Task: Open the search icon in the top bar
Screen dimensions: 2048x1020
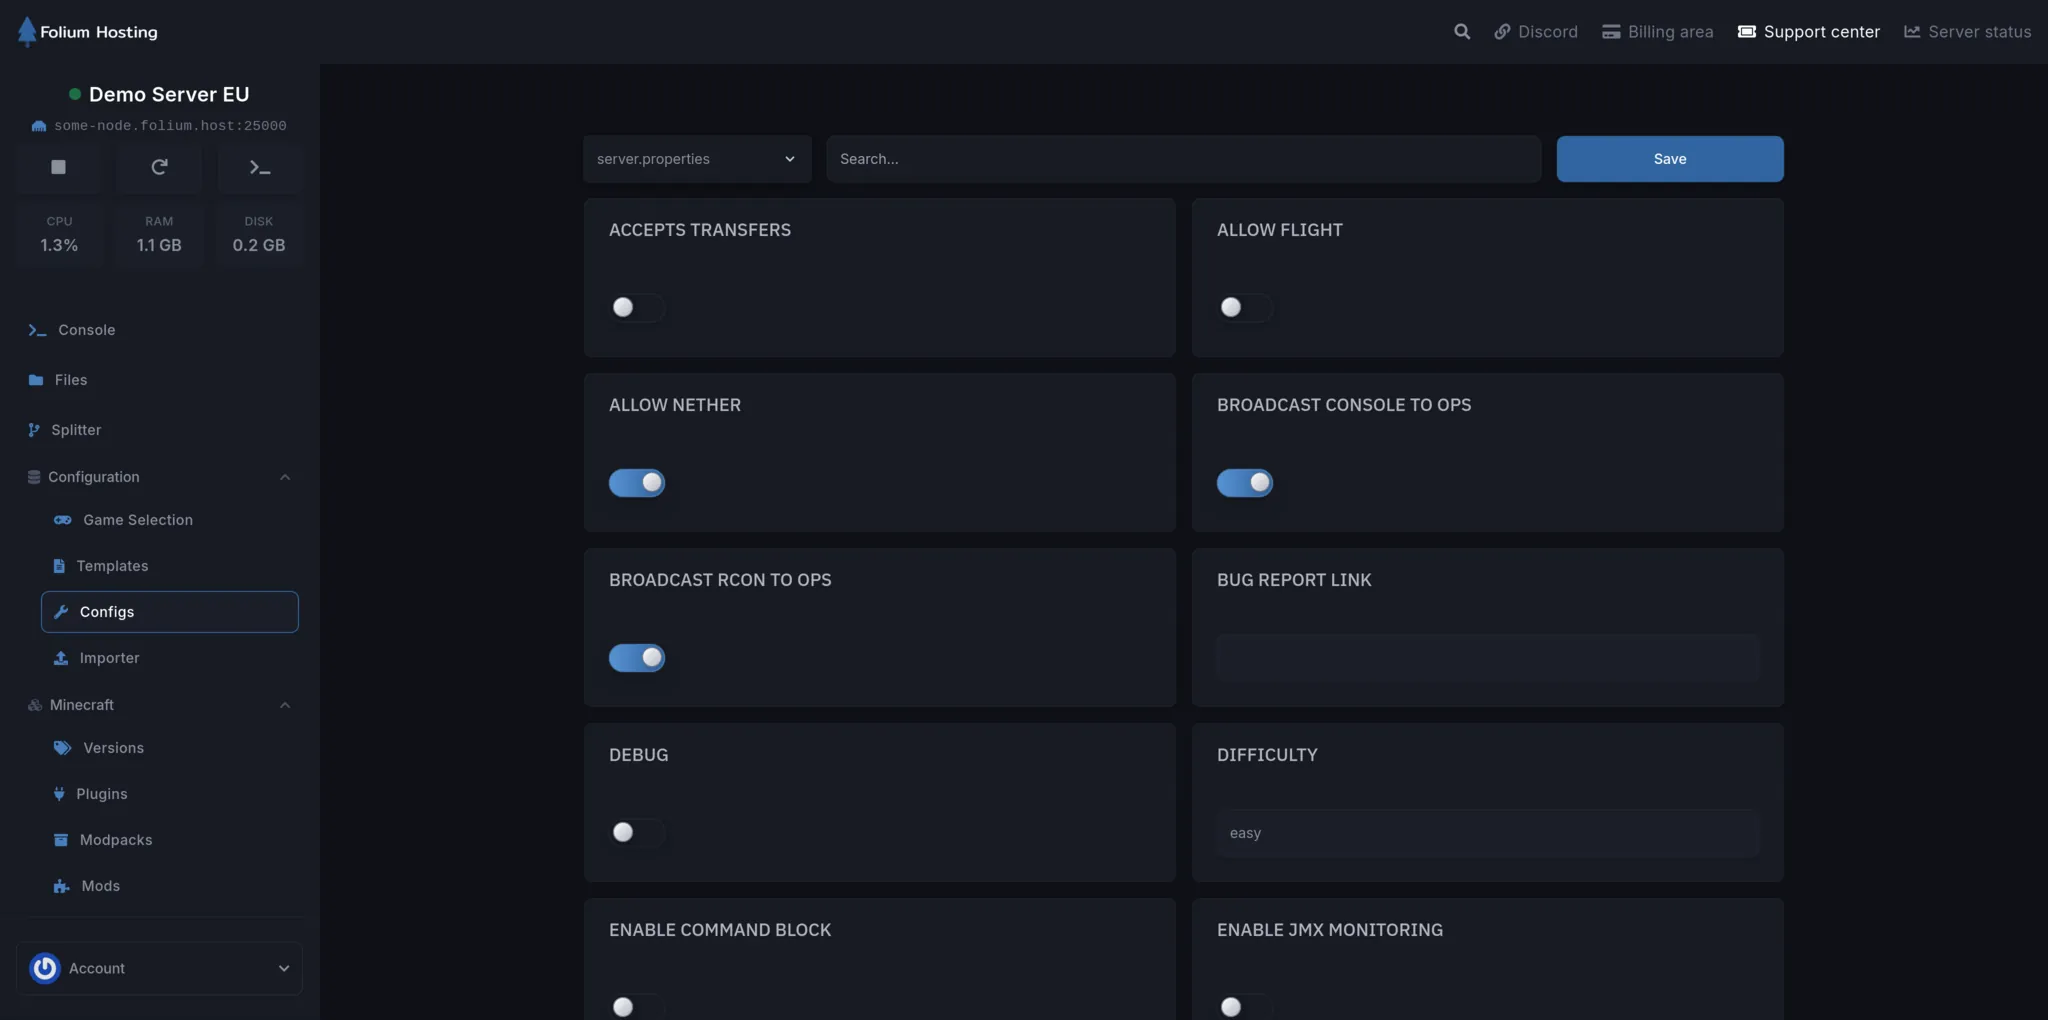Action: [1461, 31]
